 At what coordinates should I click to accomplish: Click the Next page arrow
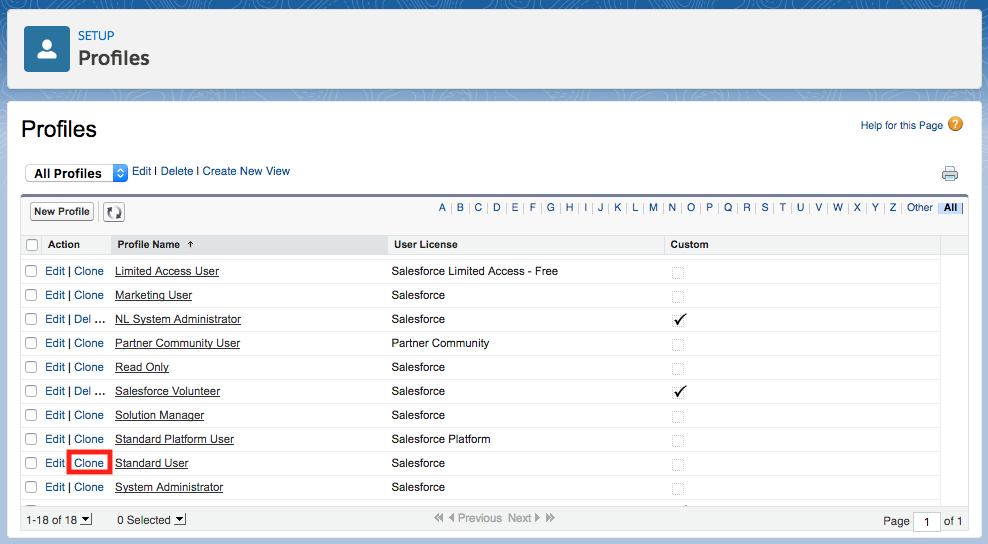[524, 518]
